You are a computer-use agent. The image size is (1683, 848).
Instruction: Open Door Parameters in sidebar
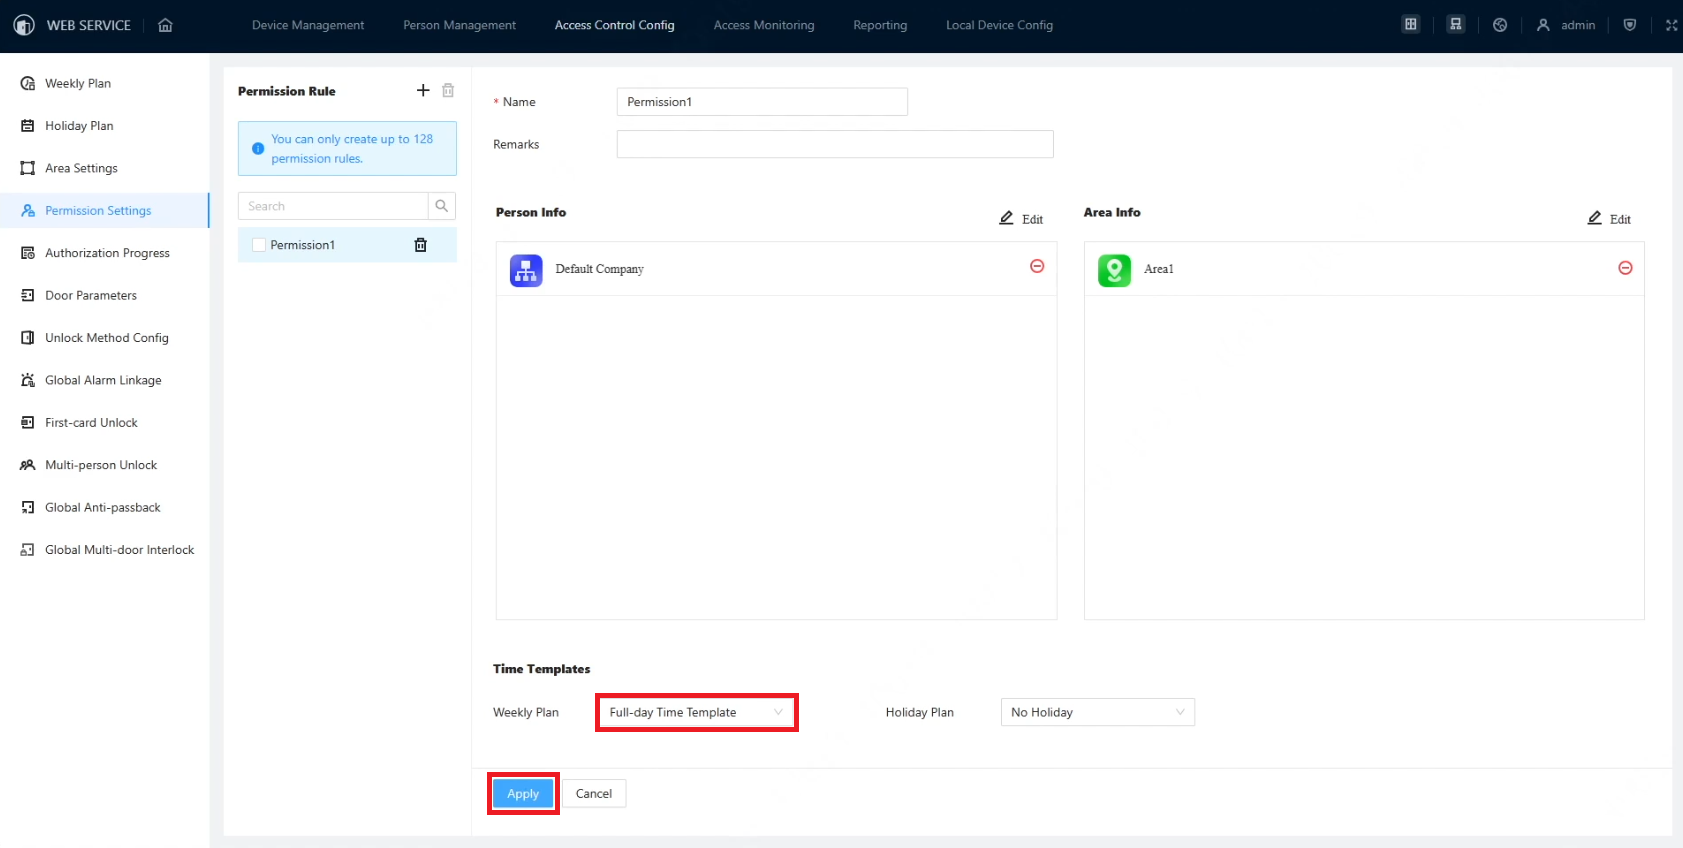(x=91, y=295)
